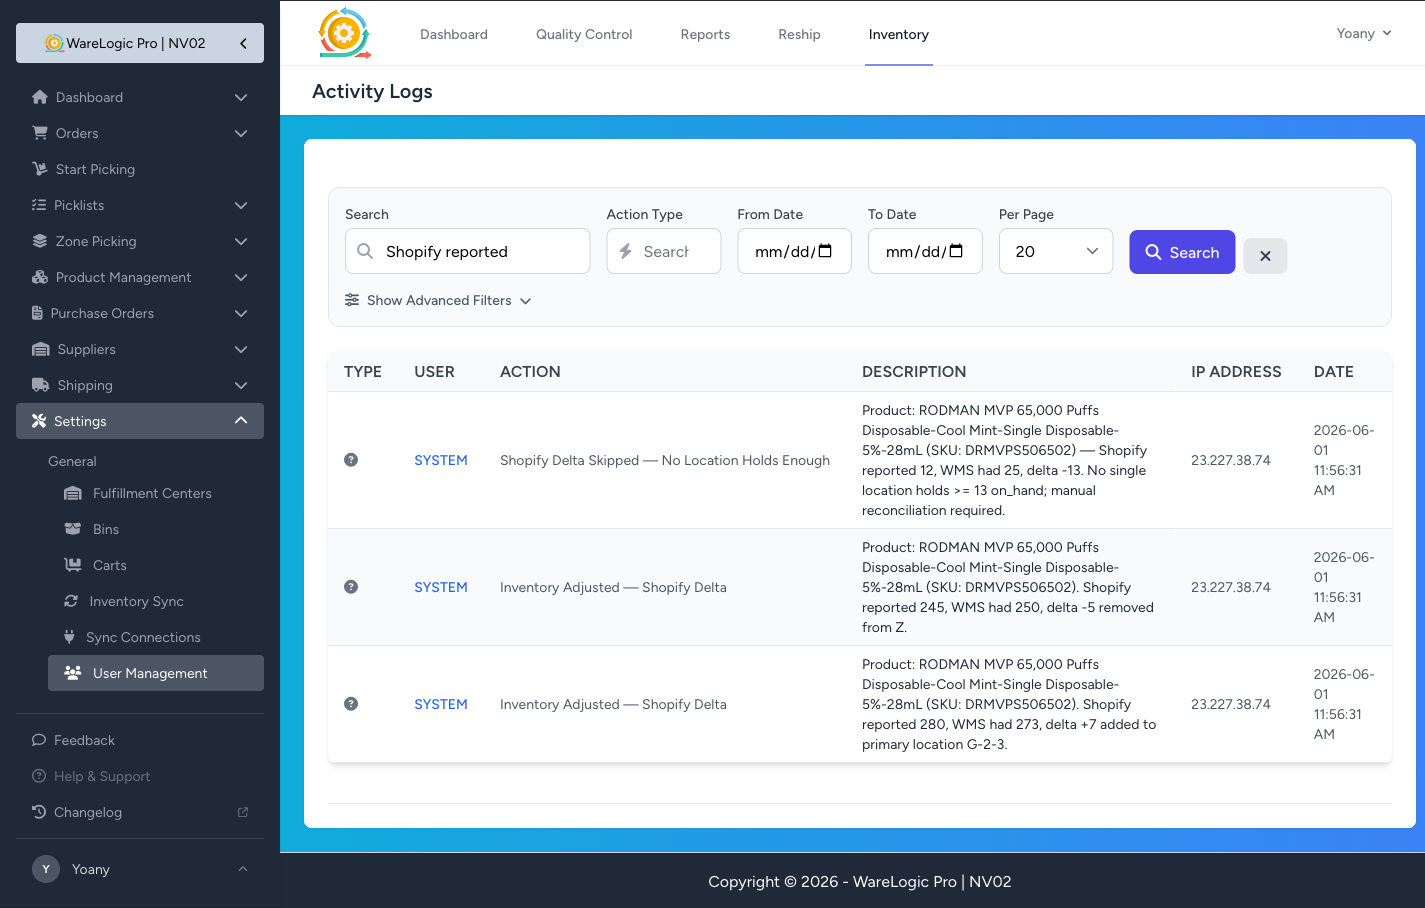Click the Action Type search field
The height and width of the screenshot is (908, 1425).
click(x=664, y=251)
